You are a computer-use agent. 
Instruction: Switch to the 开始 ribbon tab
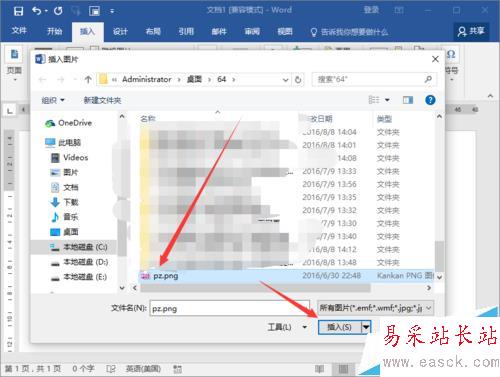(54, 31)
